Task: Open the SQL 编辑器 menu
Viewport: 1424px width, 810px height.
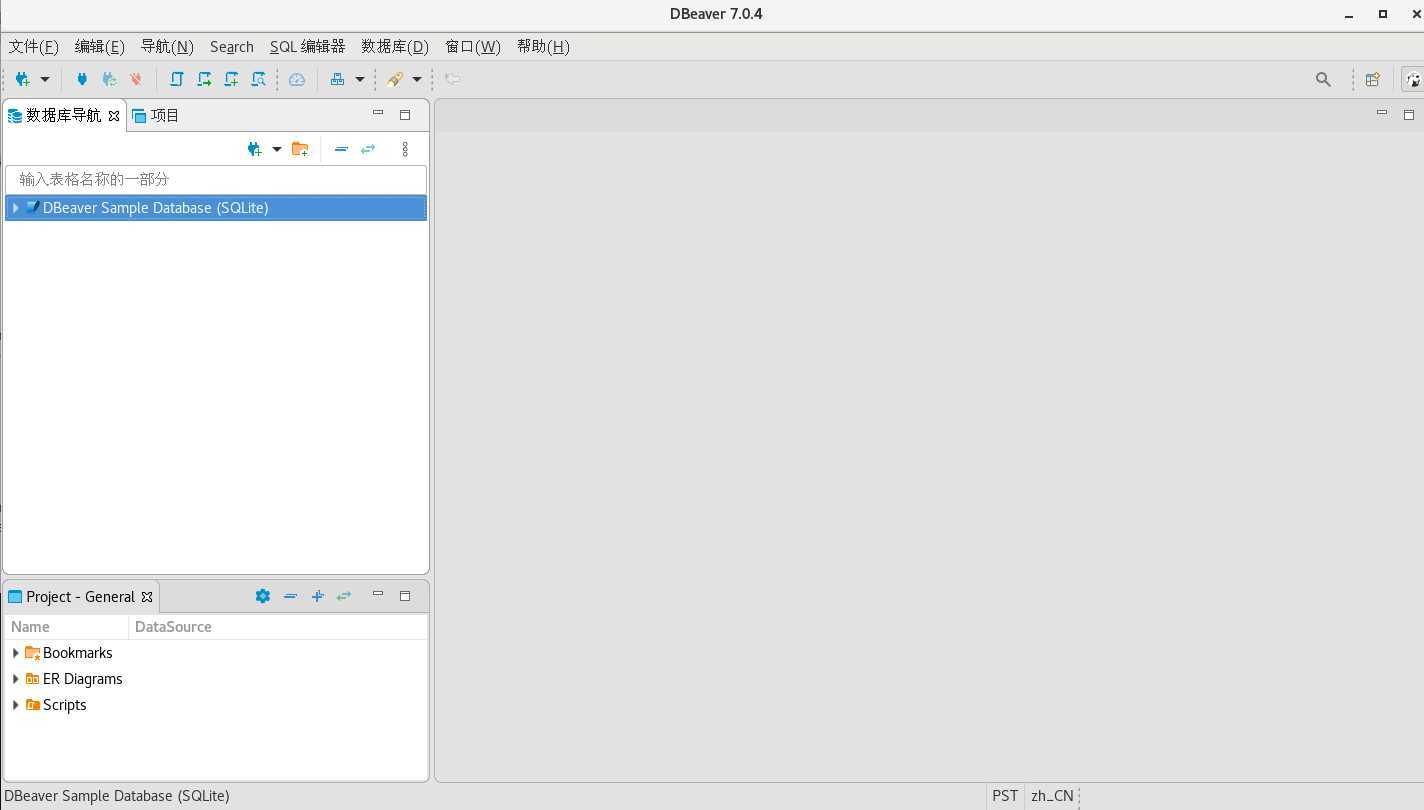Action: 307,47
